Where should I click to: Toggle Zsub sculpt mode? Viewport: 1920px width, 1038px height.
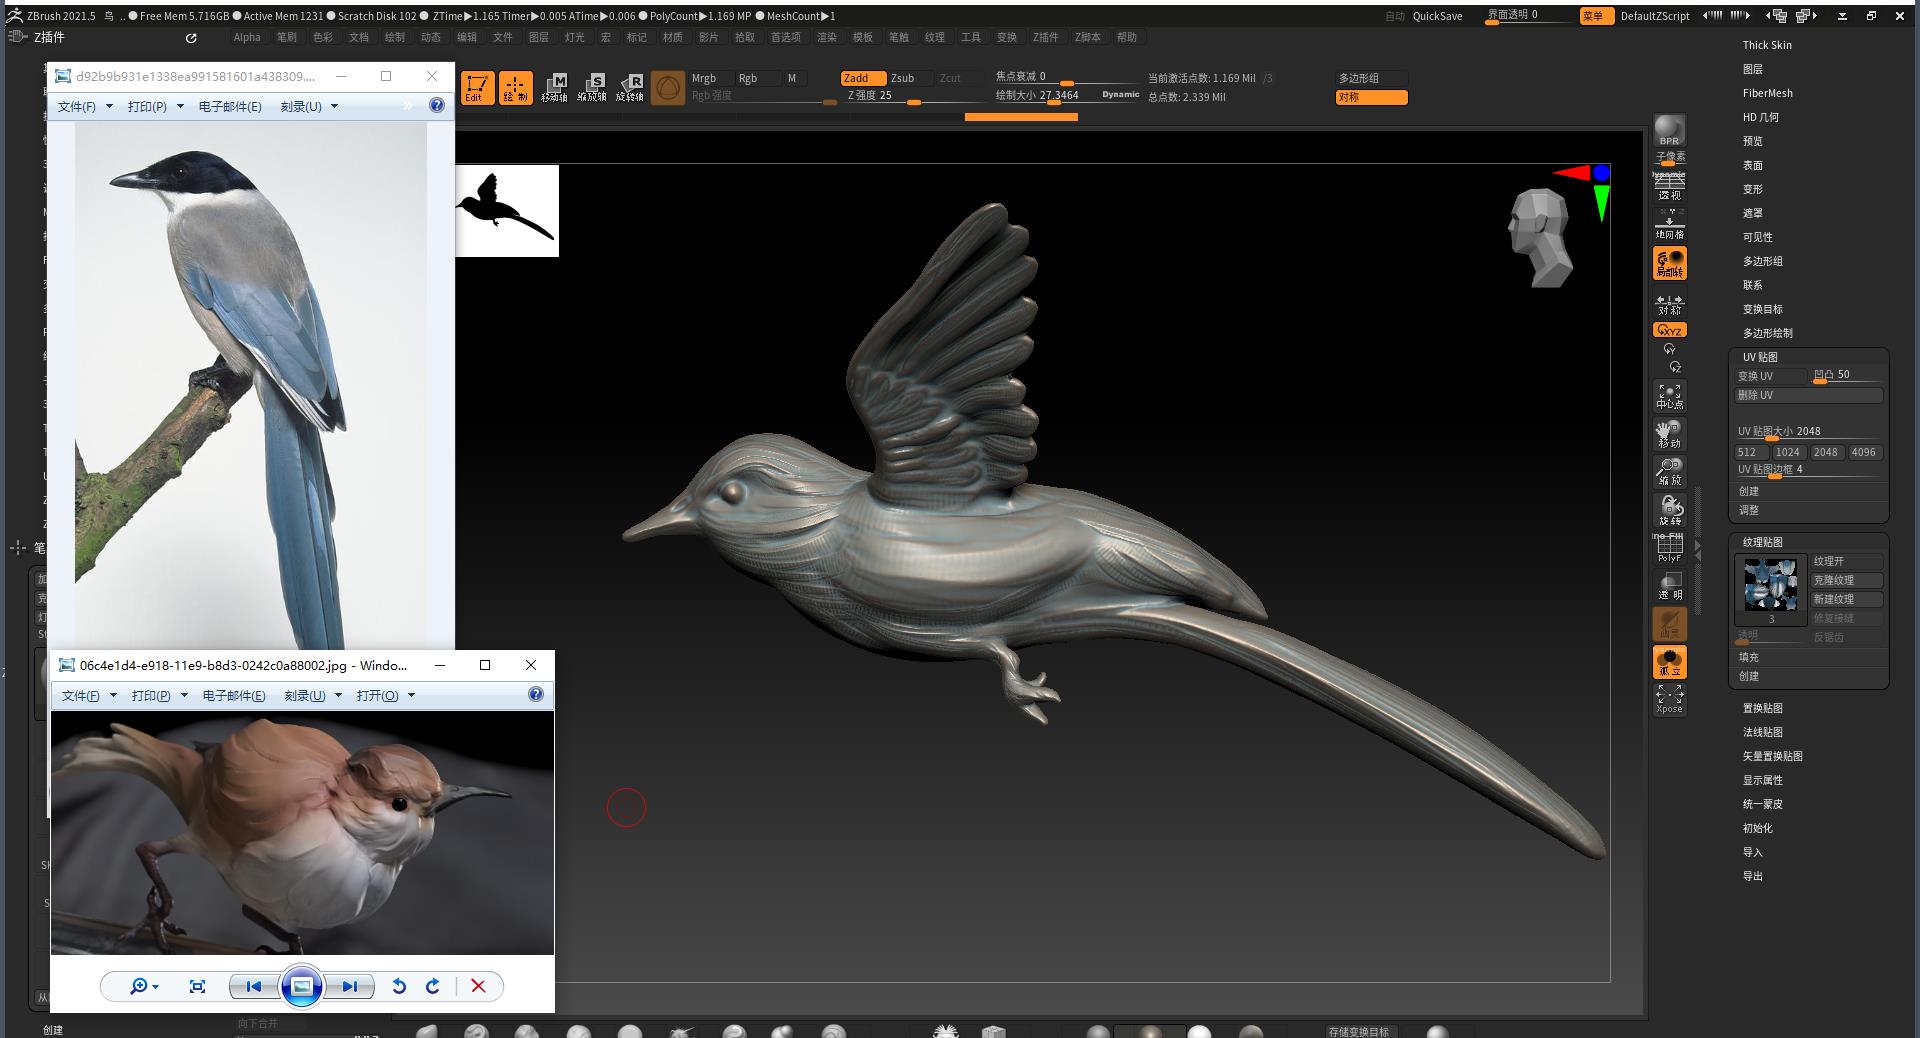903,78
